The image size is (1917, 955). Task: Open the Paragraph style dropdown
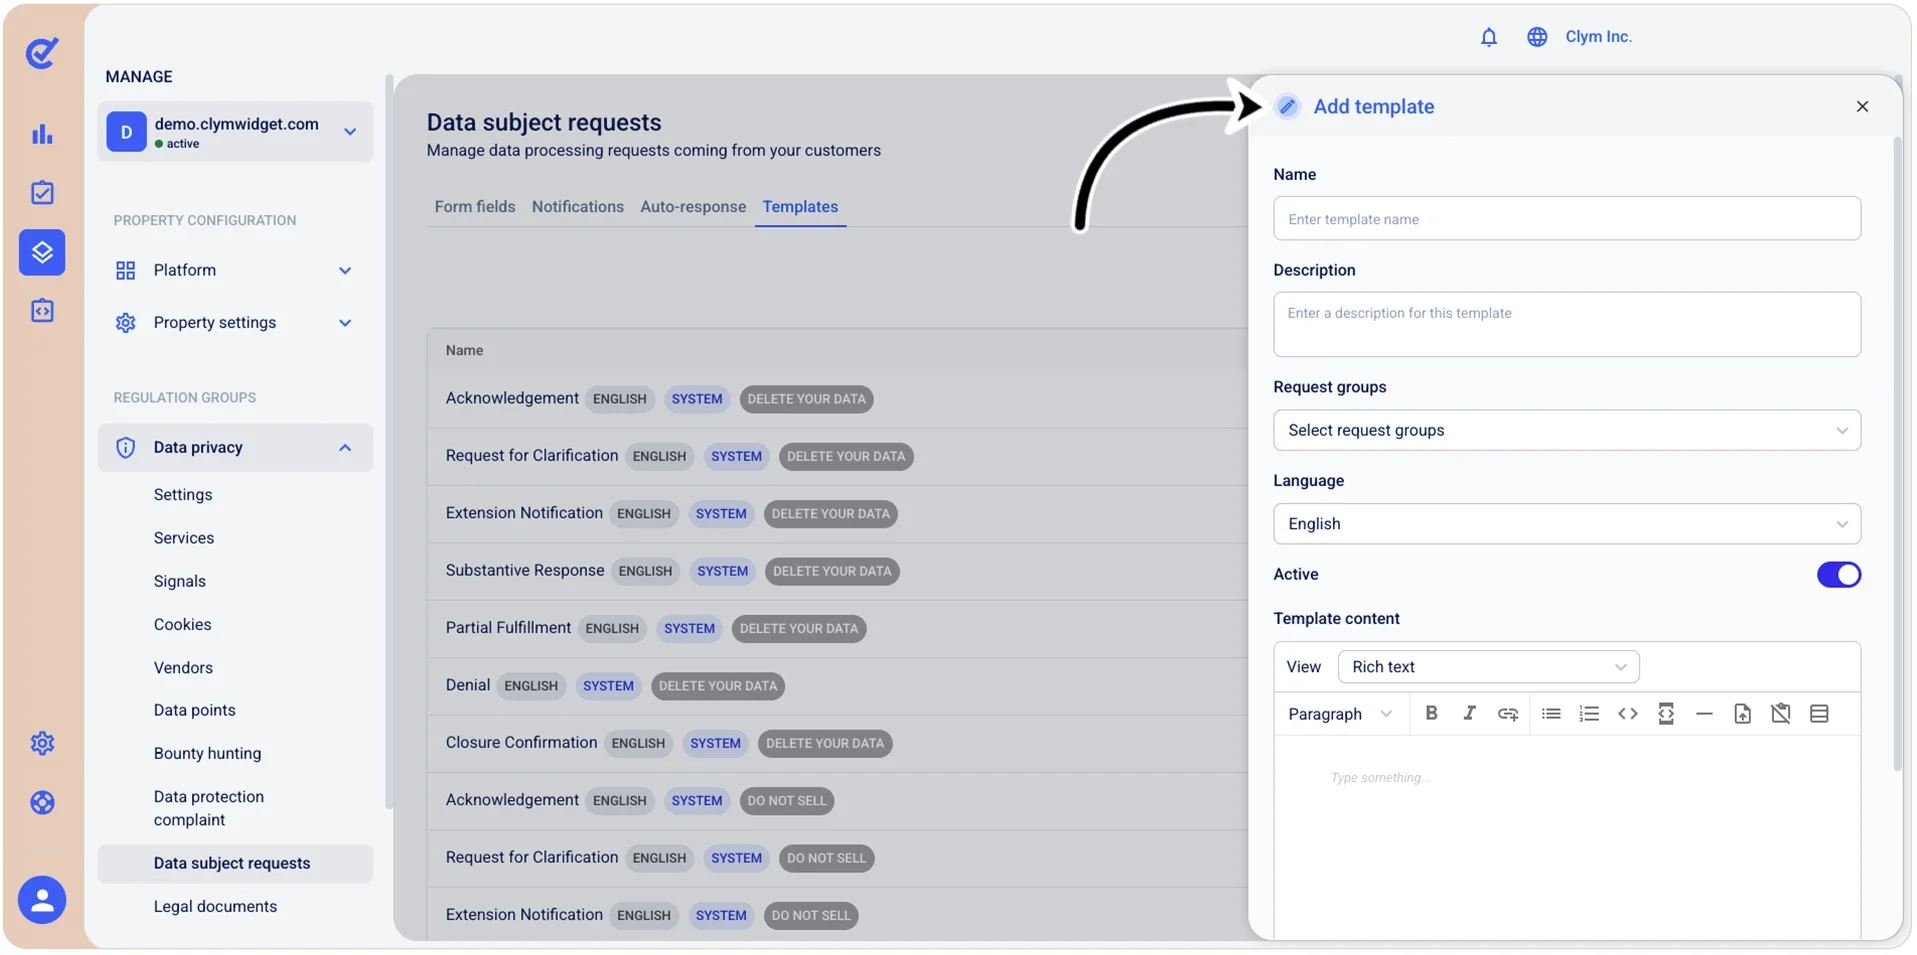point(1340,714)
